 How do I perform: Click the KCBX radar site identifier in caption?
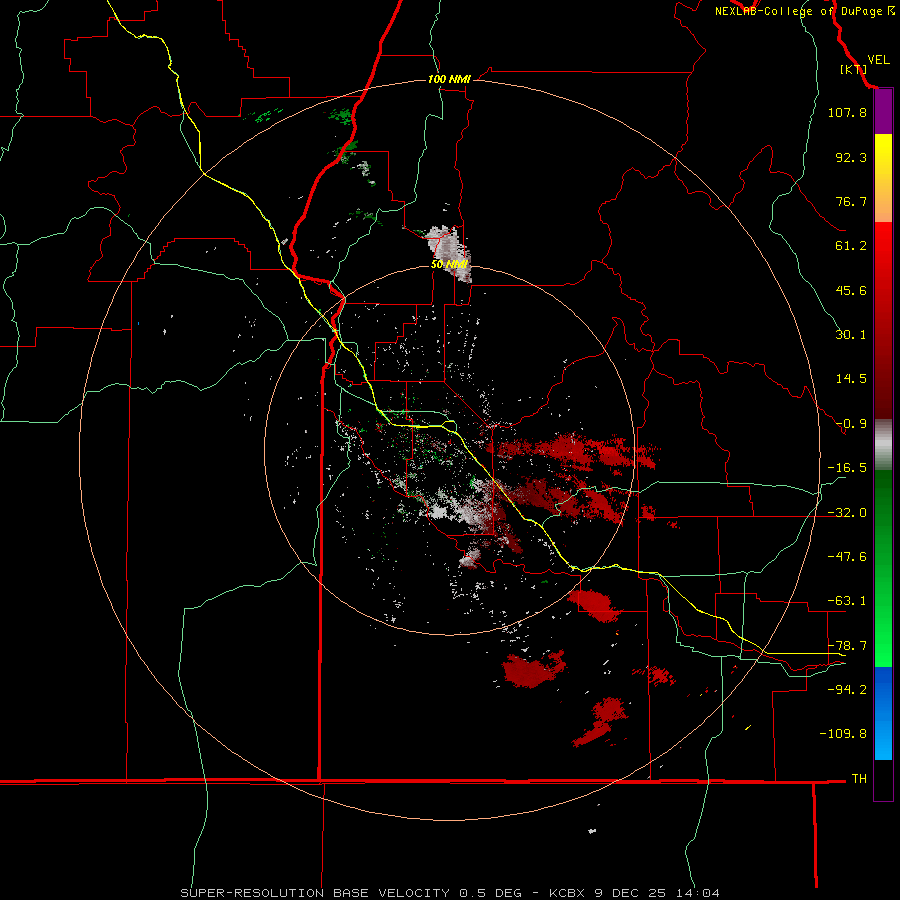569,893
